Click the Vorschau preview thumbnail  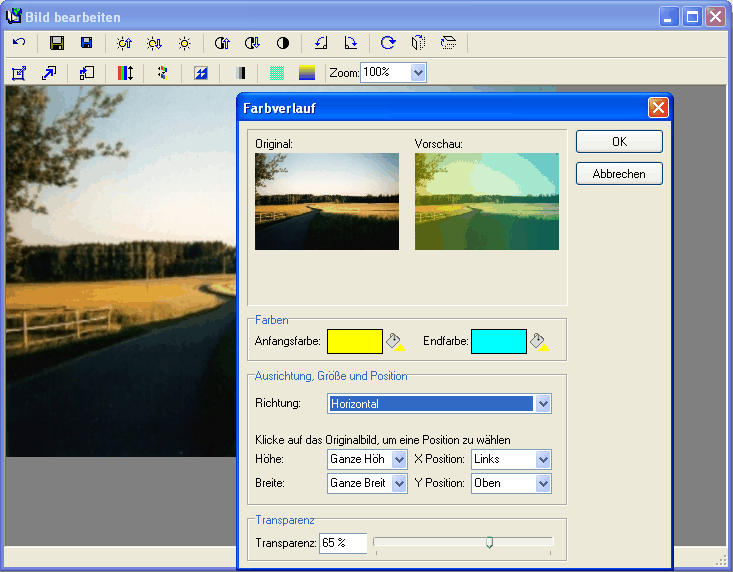487,201
